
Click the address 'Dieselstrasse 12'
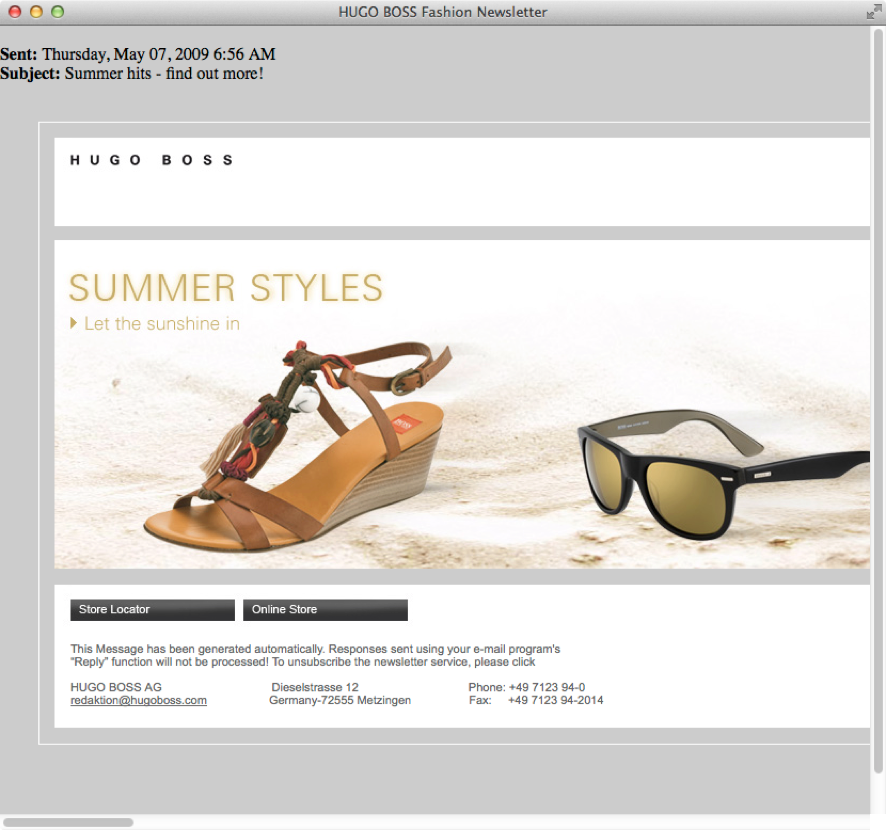pos(315,688)
